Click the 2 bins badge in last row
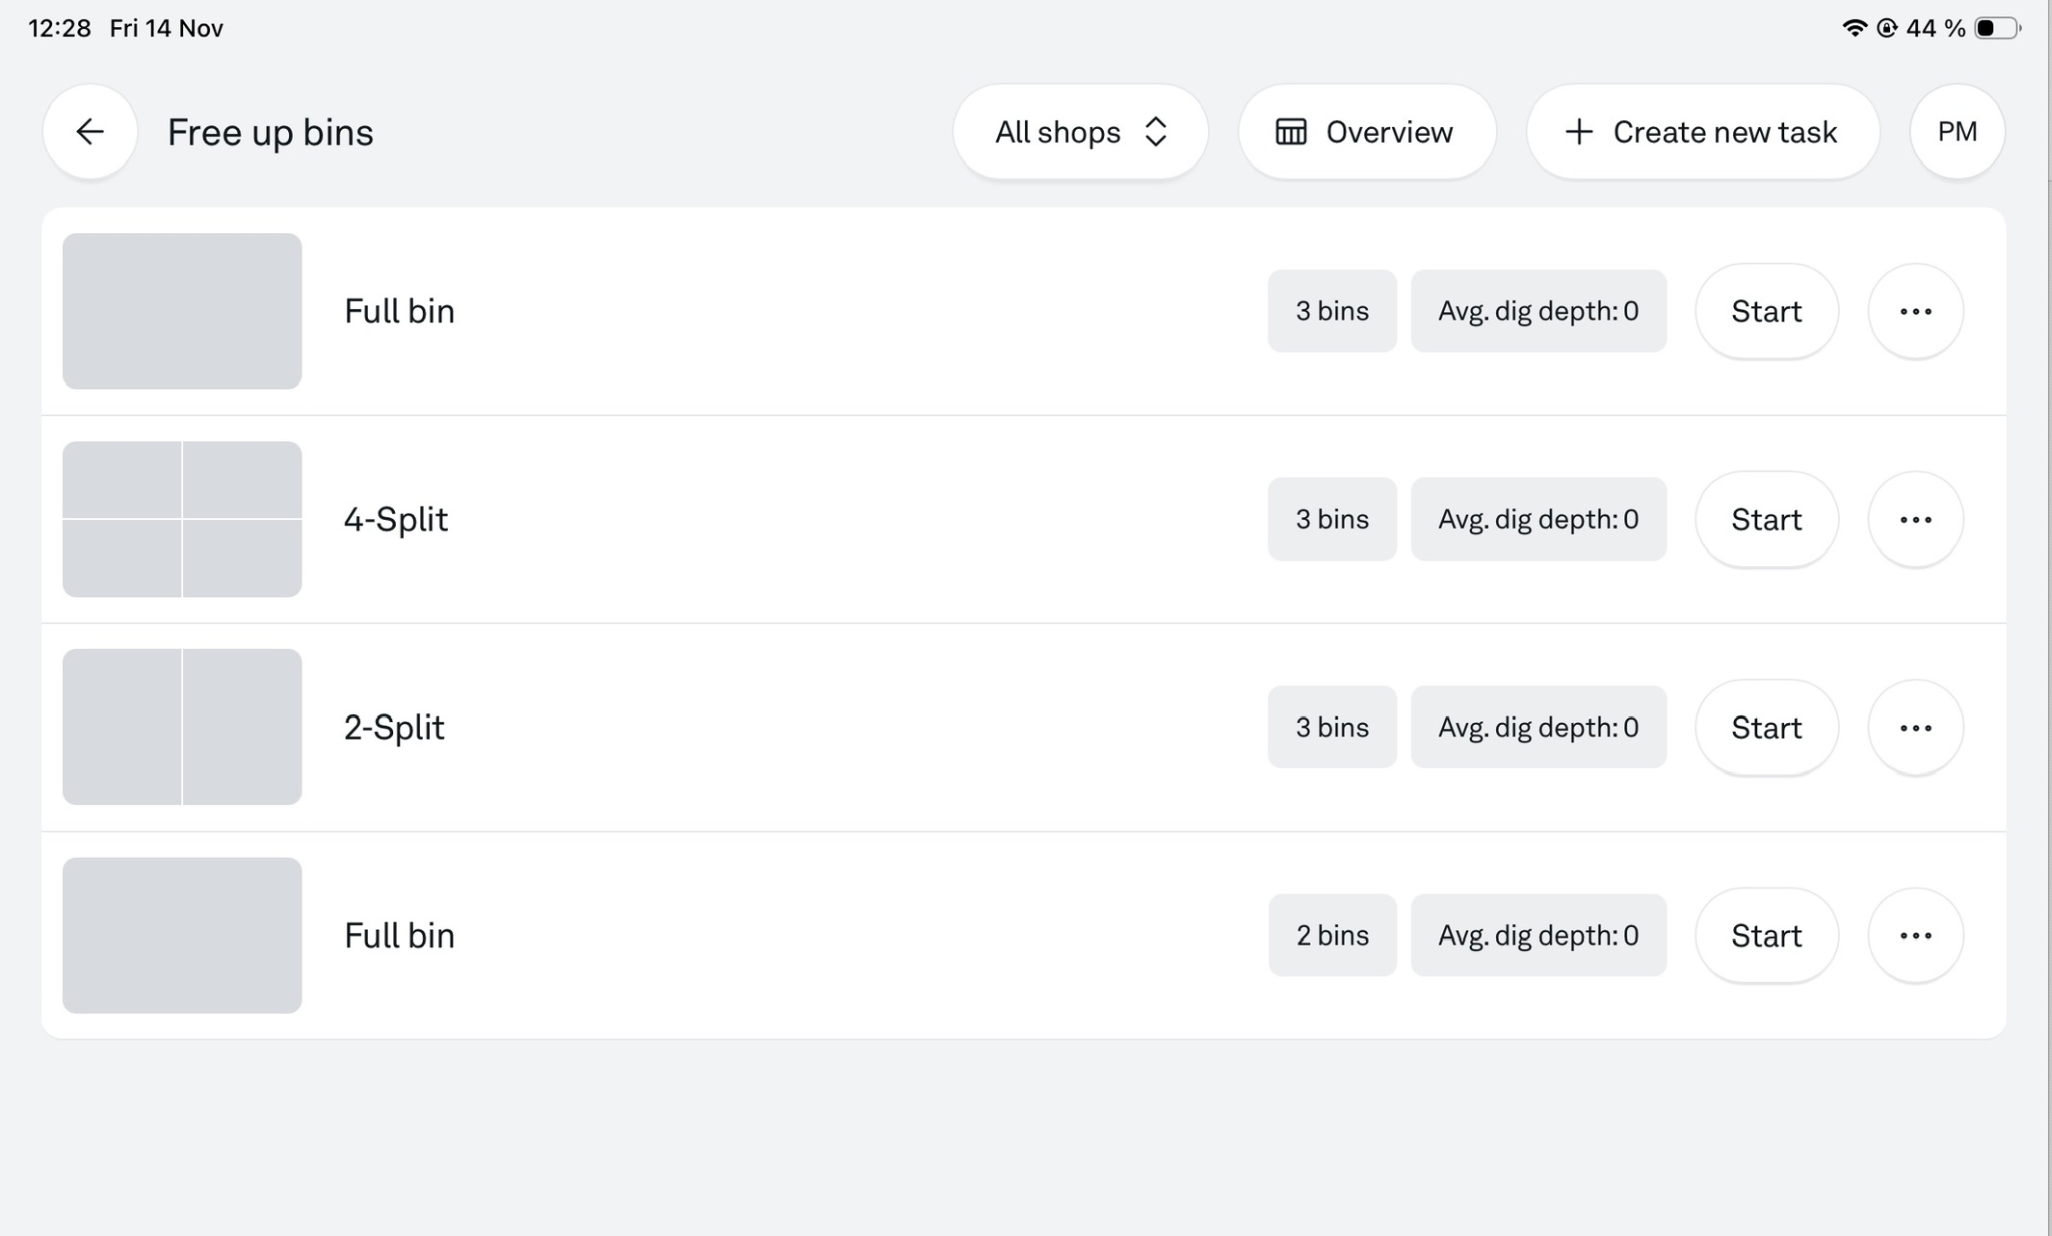This screenshot has width=2052, height=1236. click(x=1331, y=935)
